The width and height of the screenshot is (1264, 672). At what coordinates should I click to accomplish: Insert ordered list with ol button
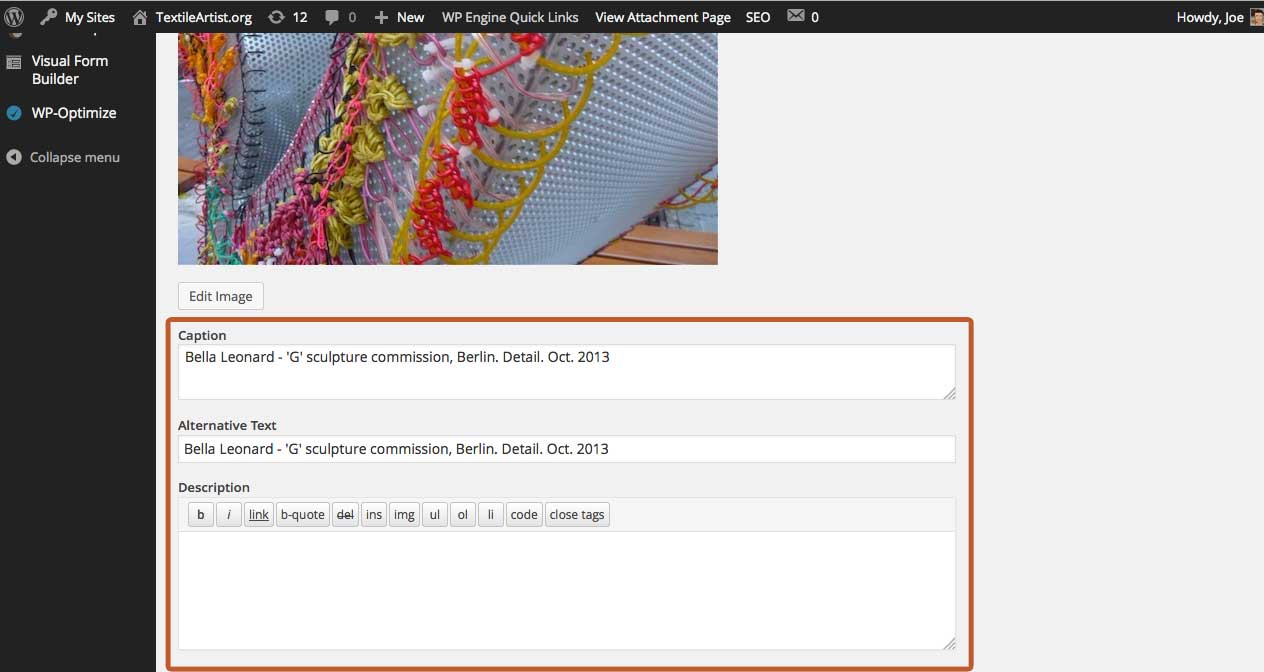click(463, 515)
